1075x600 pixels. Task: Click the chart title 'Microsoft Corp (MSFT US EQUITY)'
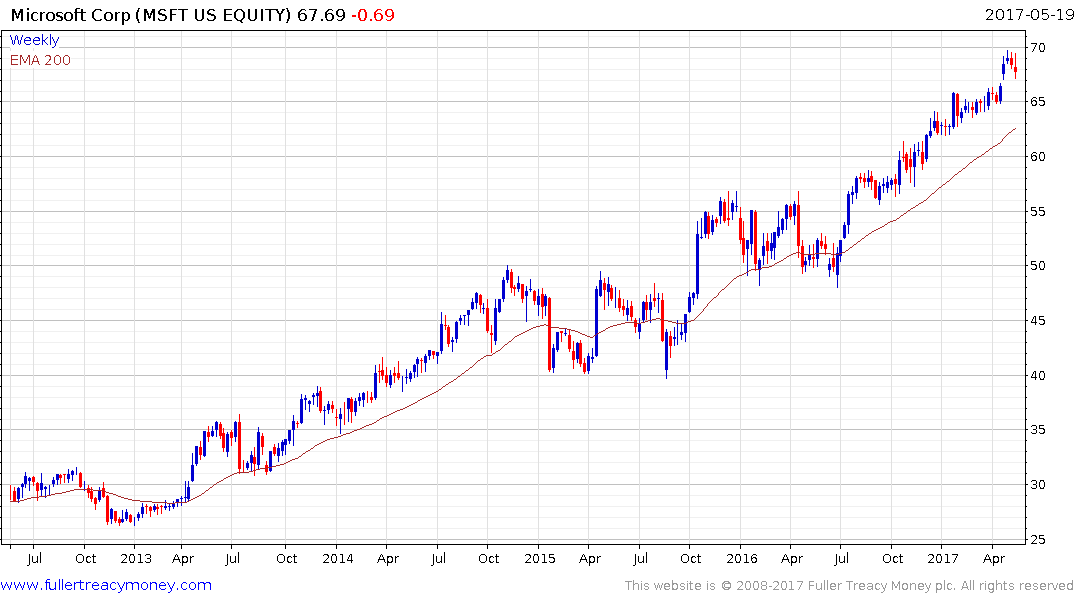click(x=152, y=15)
